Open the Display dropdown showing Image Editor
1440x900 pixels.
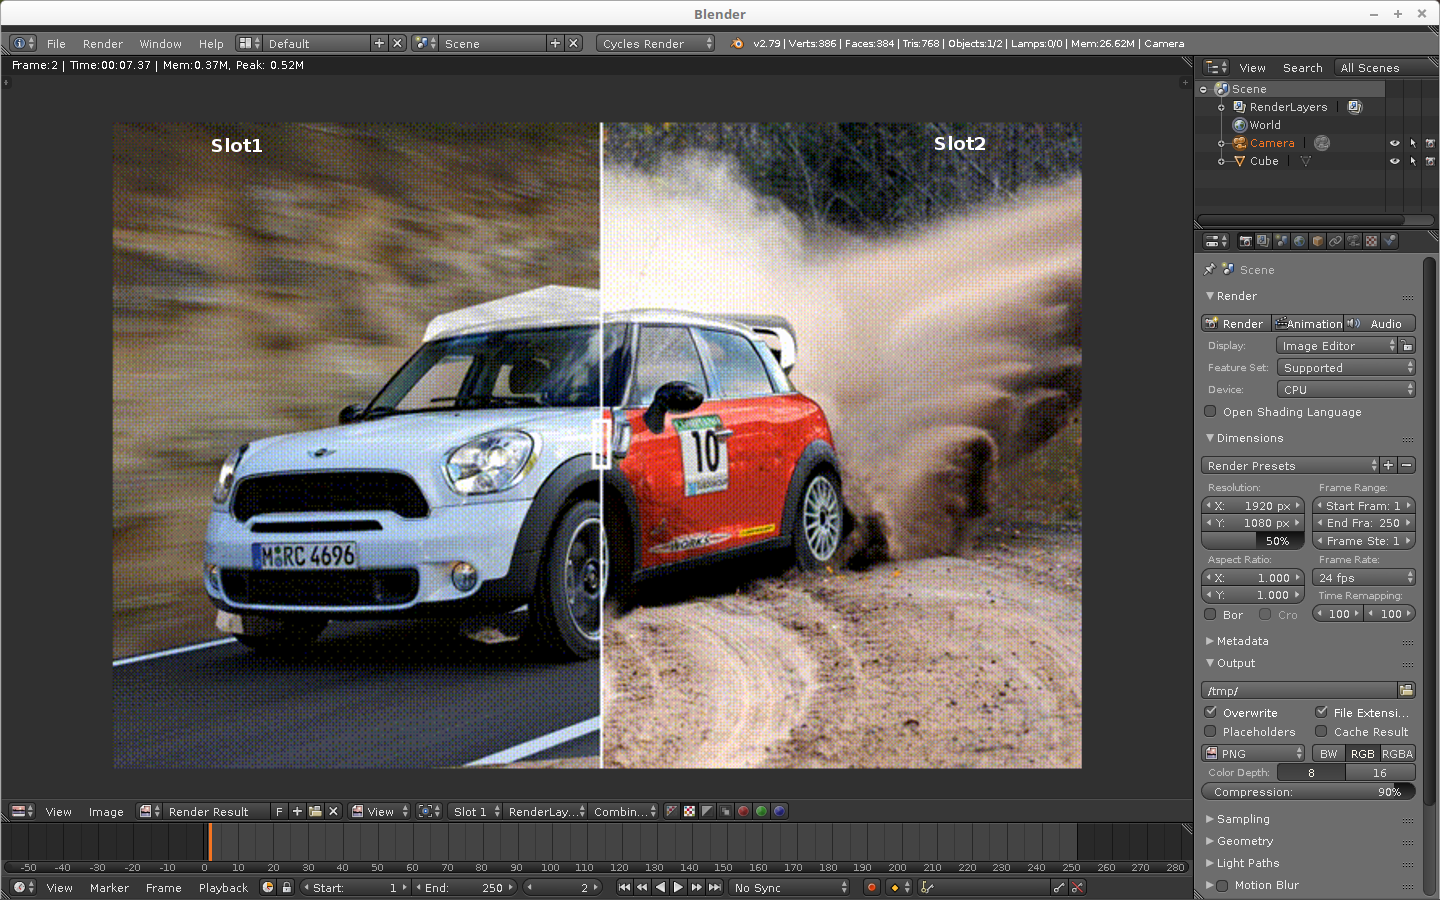[1337, 345]
